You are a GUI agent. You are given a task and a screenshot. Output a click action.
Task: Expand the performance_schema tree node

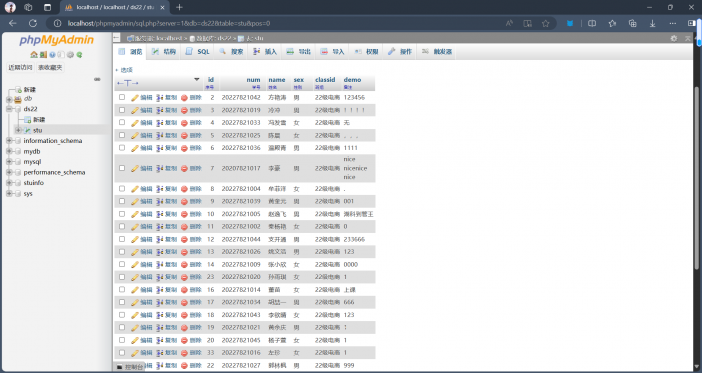point(9,172)
